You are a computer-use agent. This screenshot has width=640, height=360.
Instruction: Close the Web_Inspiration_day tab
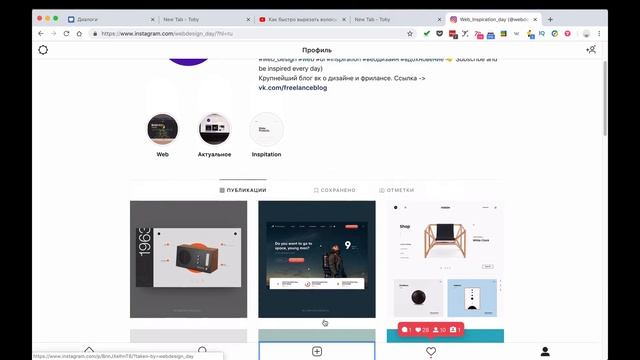[535, 19]
